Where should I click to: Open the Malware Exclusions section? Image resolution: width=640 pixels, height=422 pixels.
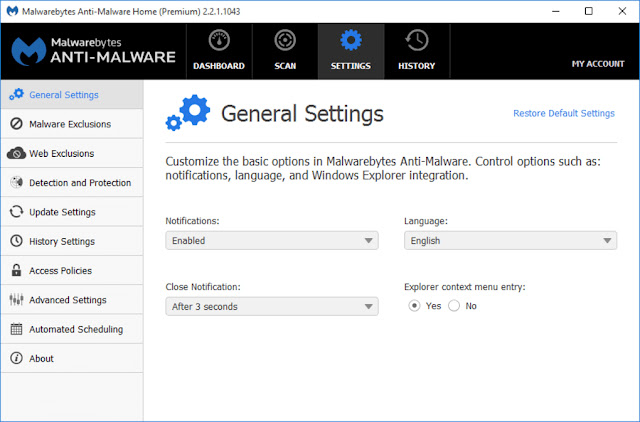coord(70,124)
